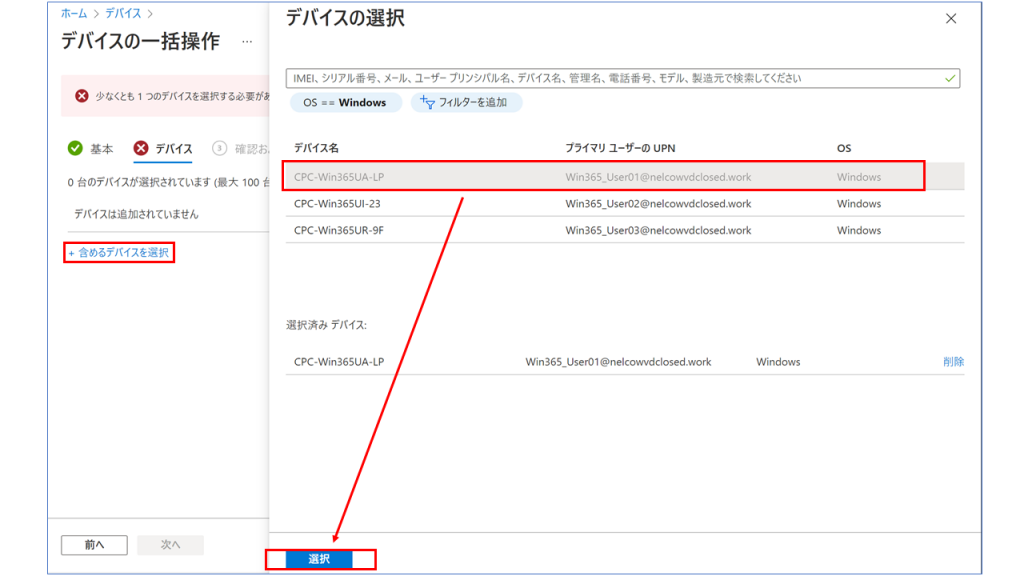Go back with the 前へ button

pyautogui.click(x=95, y=545)
